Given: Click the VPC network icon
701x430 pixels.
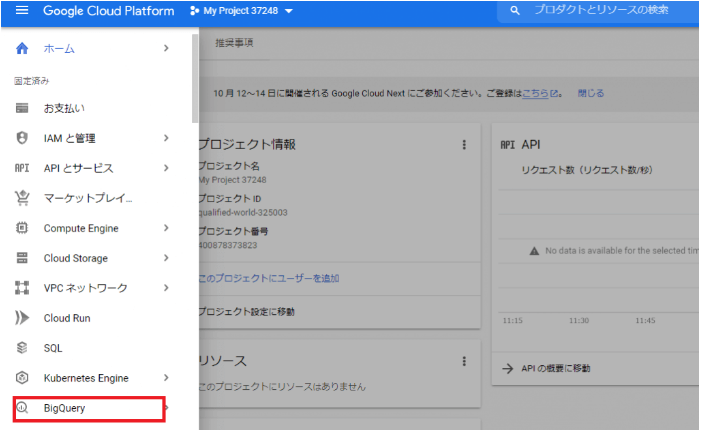Looking at the screenshot, I should pyautogui.click(x=22, y=288).
